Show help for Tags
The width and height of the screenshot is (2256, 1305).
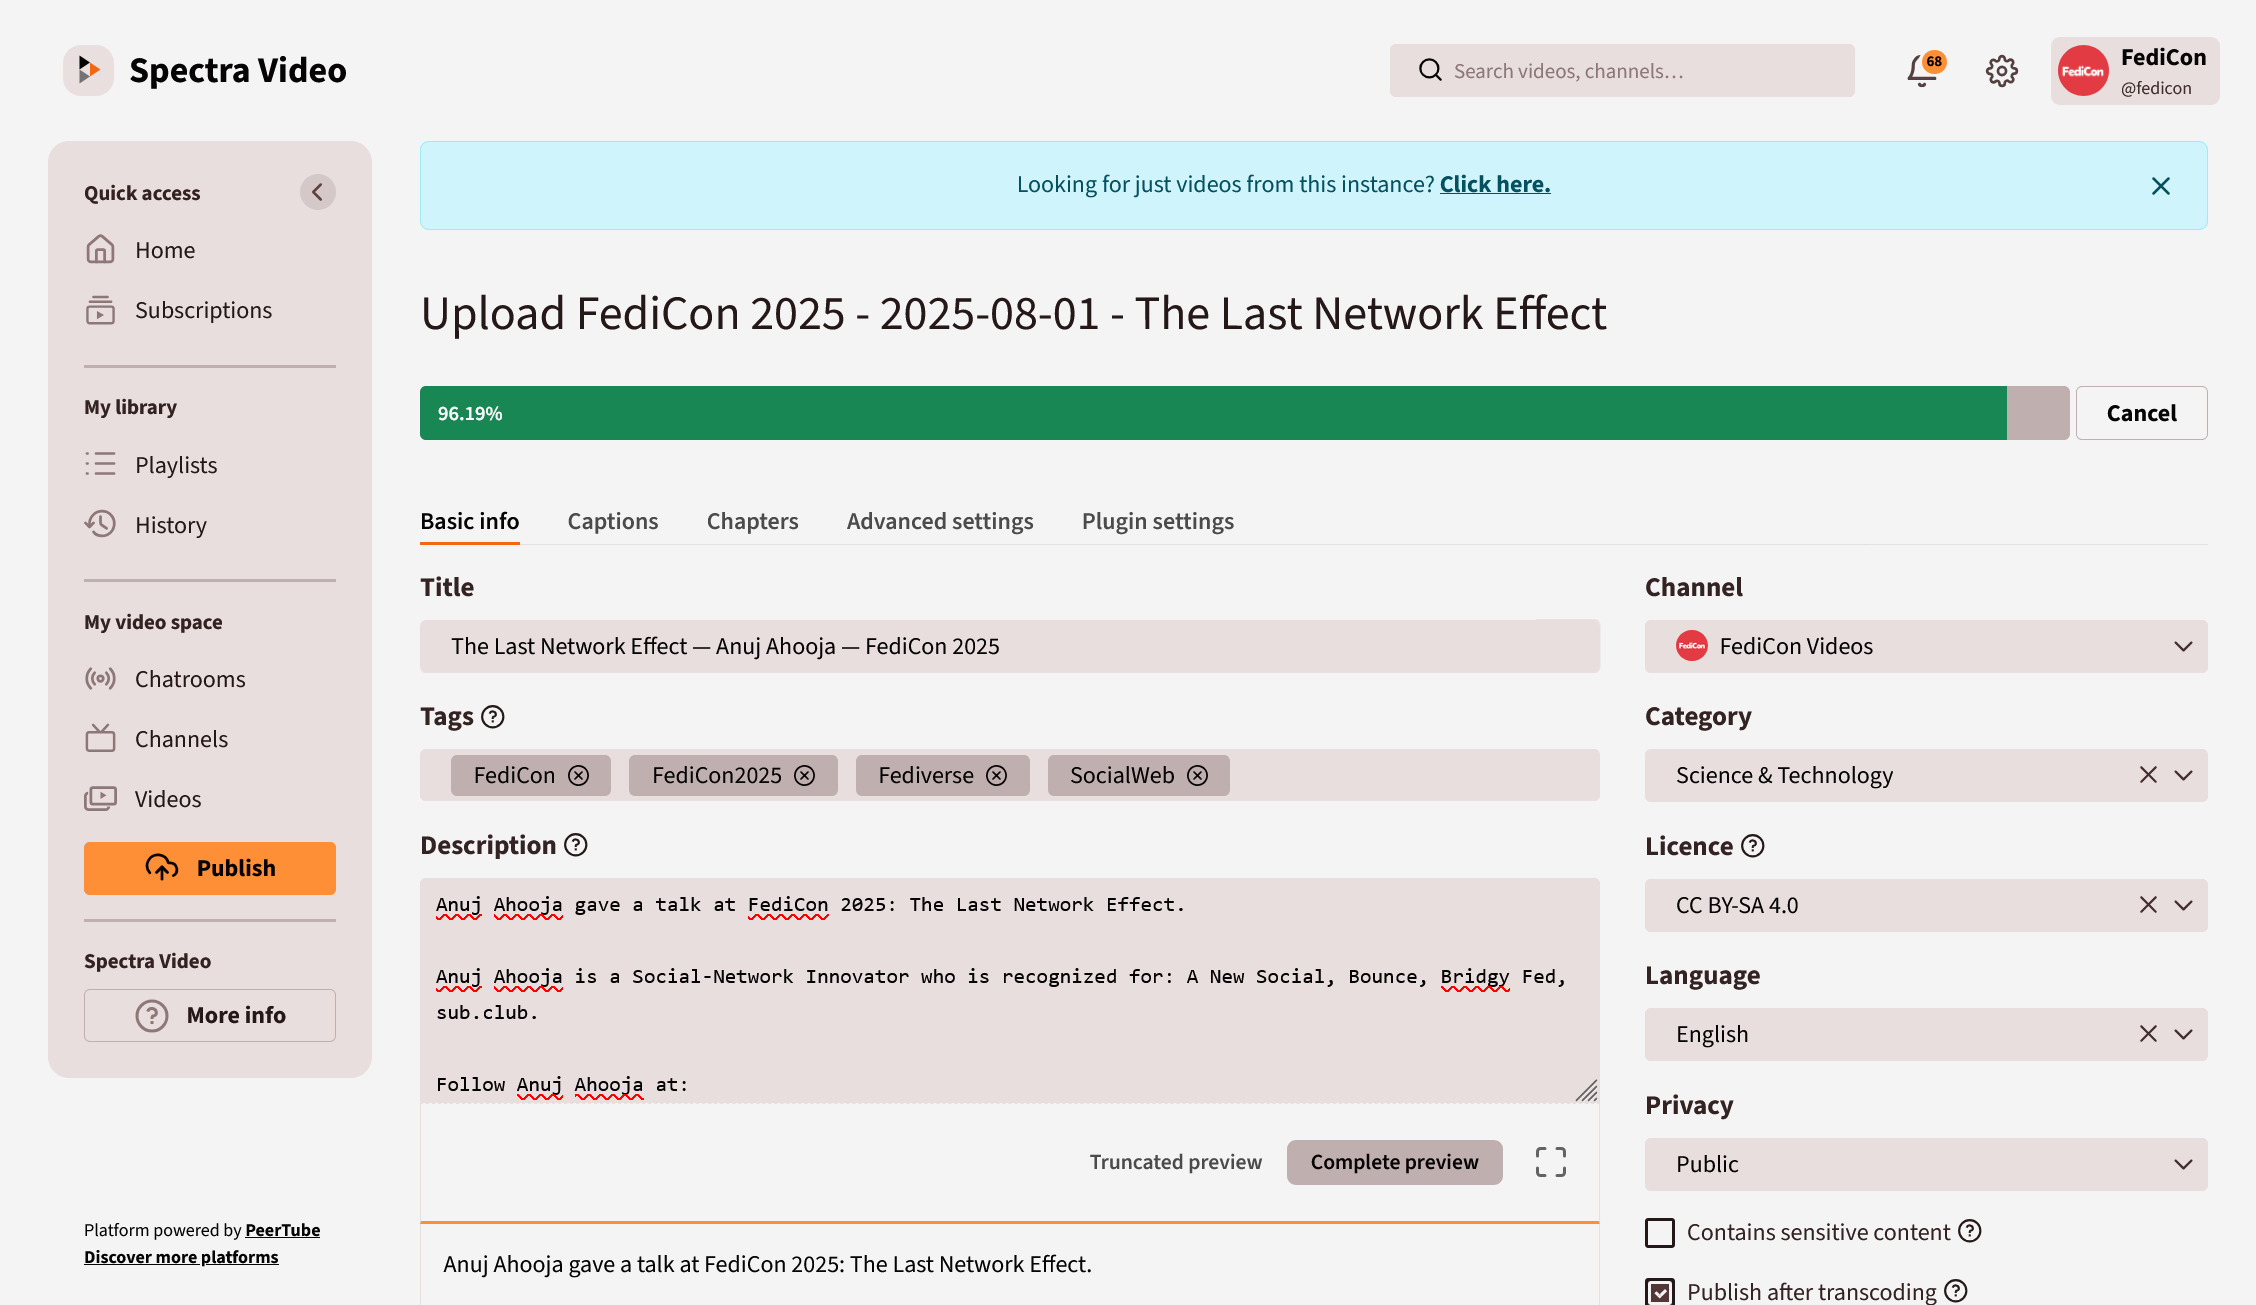[493, 717]
